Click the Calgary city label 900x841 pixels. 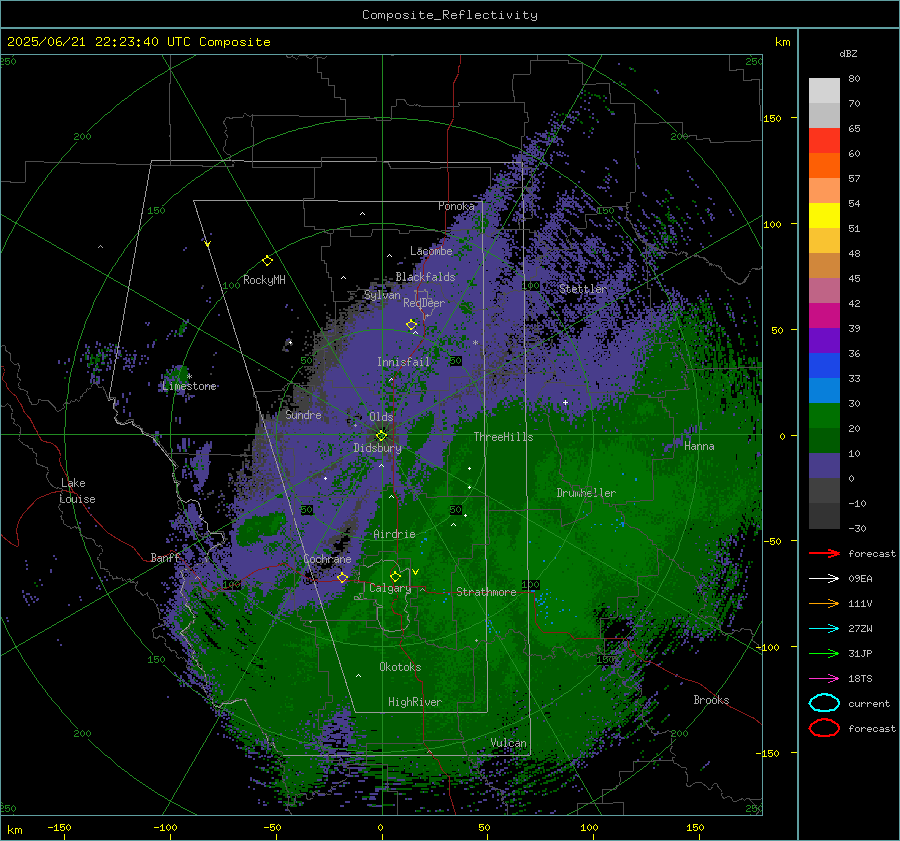click(x=390, y=588)
